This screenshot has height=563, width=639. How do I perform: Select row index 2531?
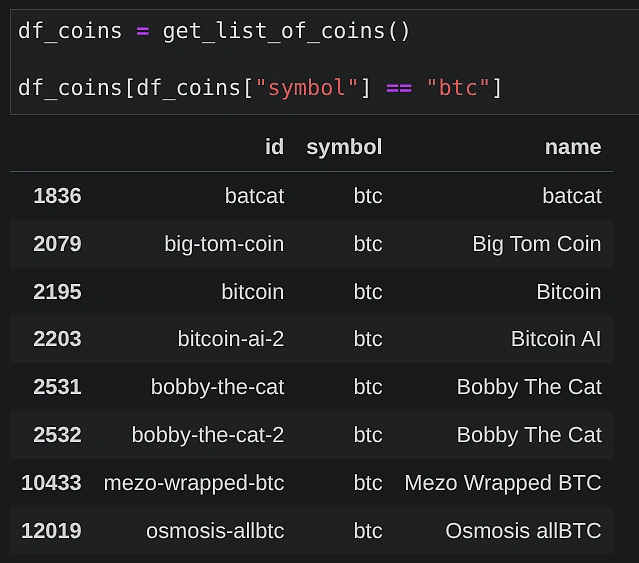[57, 387]
